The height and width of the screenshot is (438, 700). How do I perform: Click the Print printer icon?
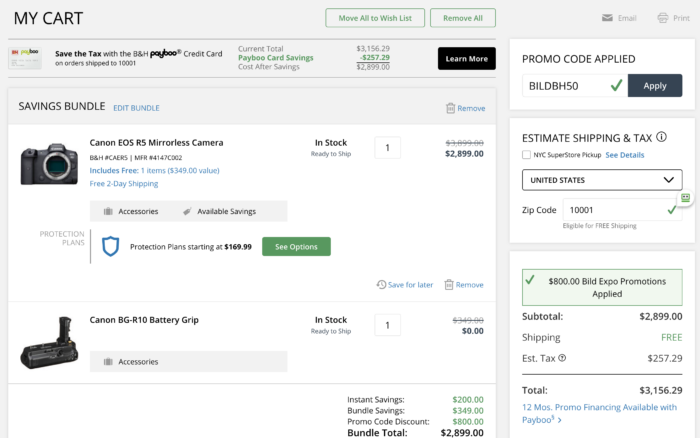pos(662,18)
